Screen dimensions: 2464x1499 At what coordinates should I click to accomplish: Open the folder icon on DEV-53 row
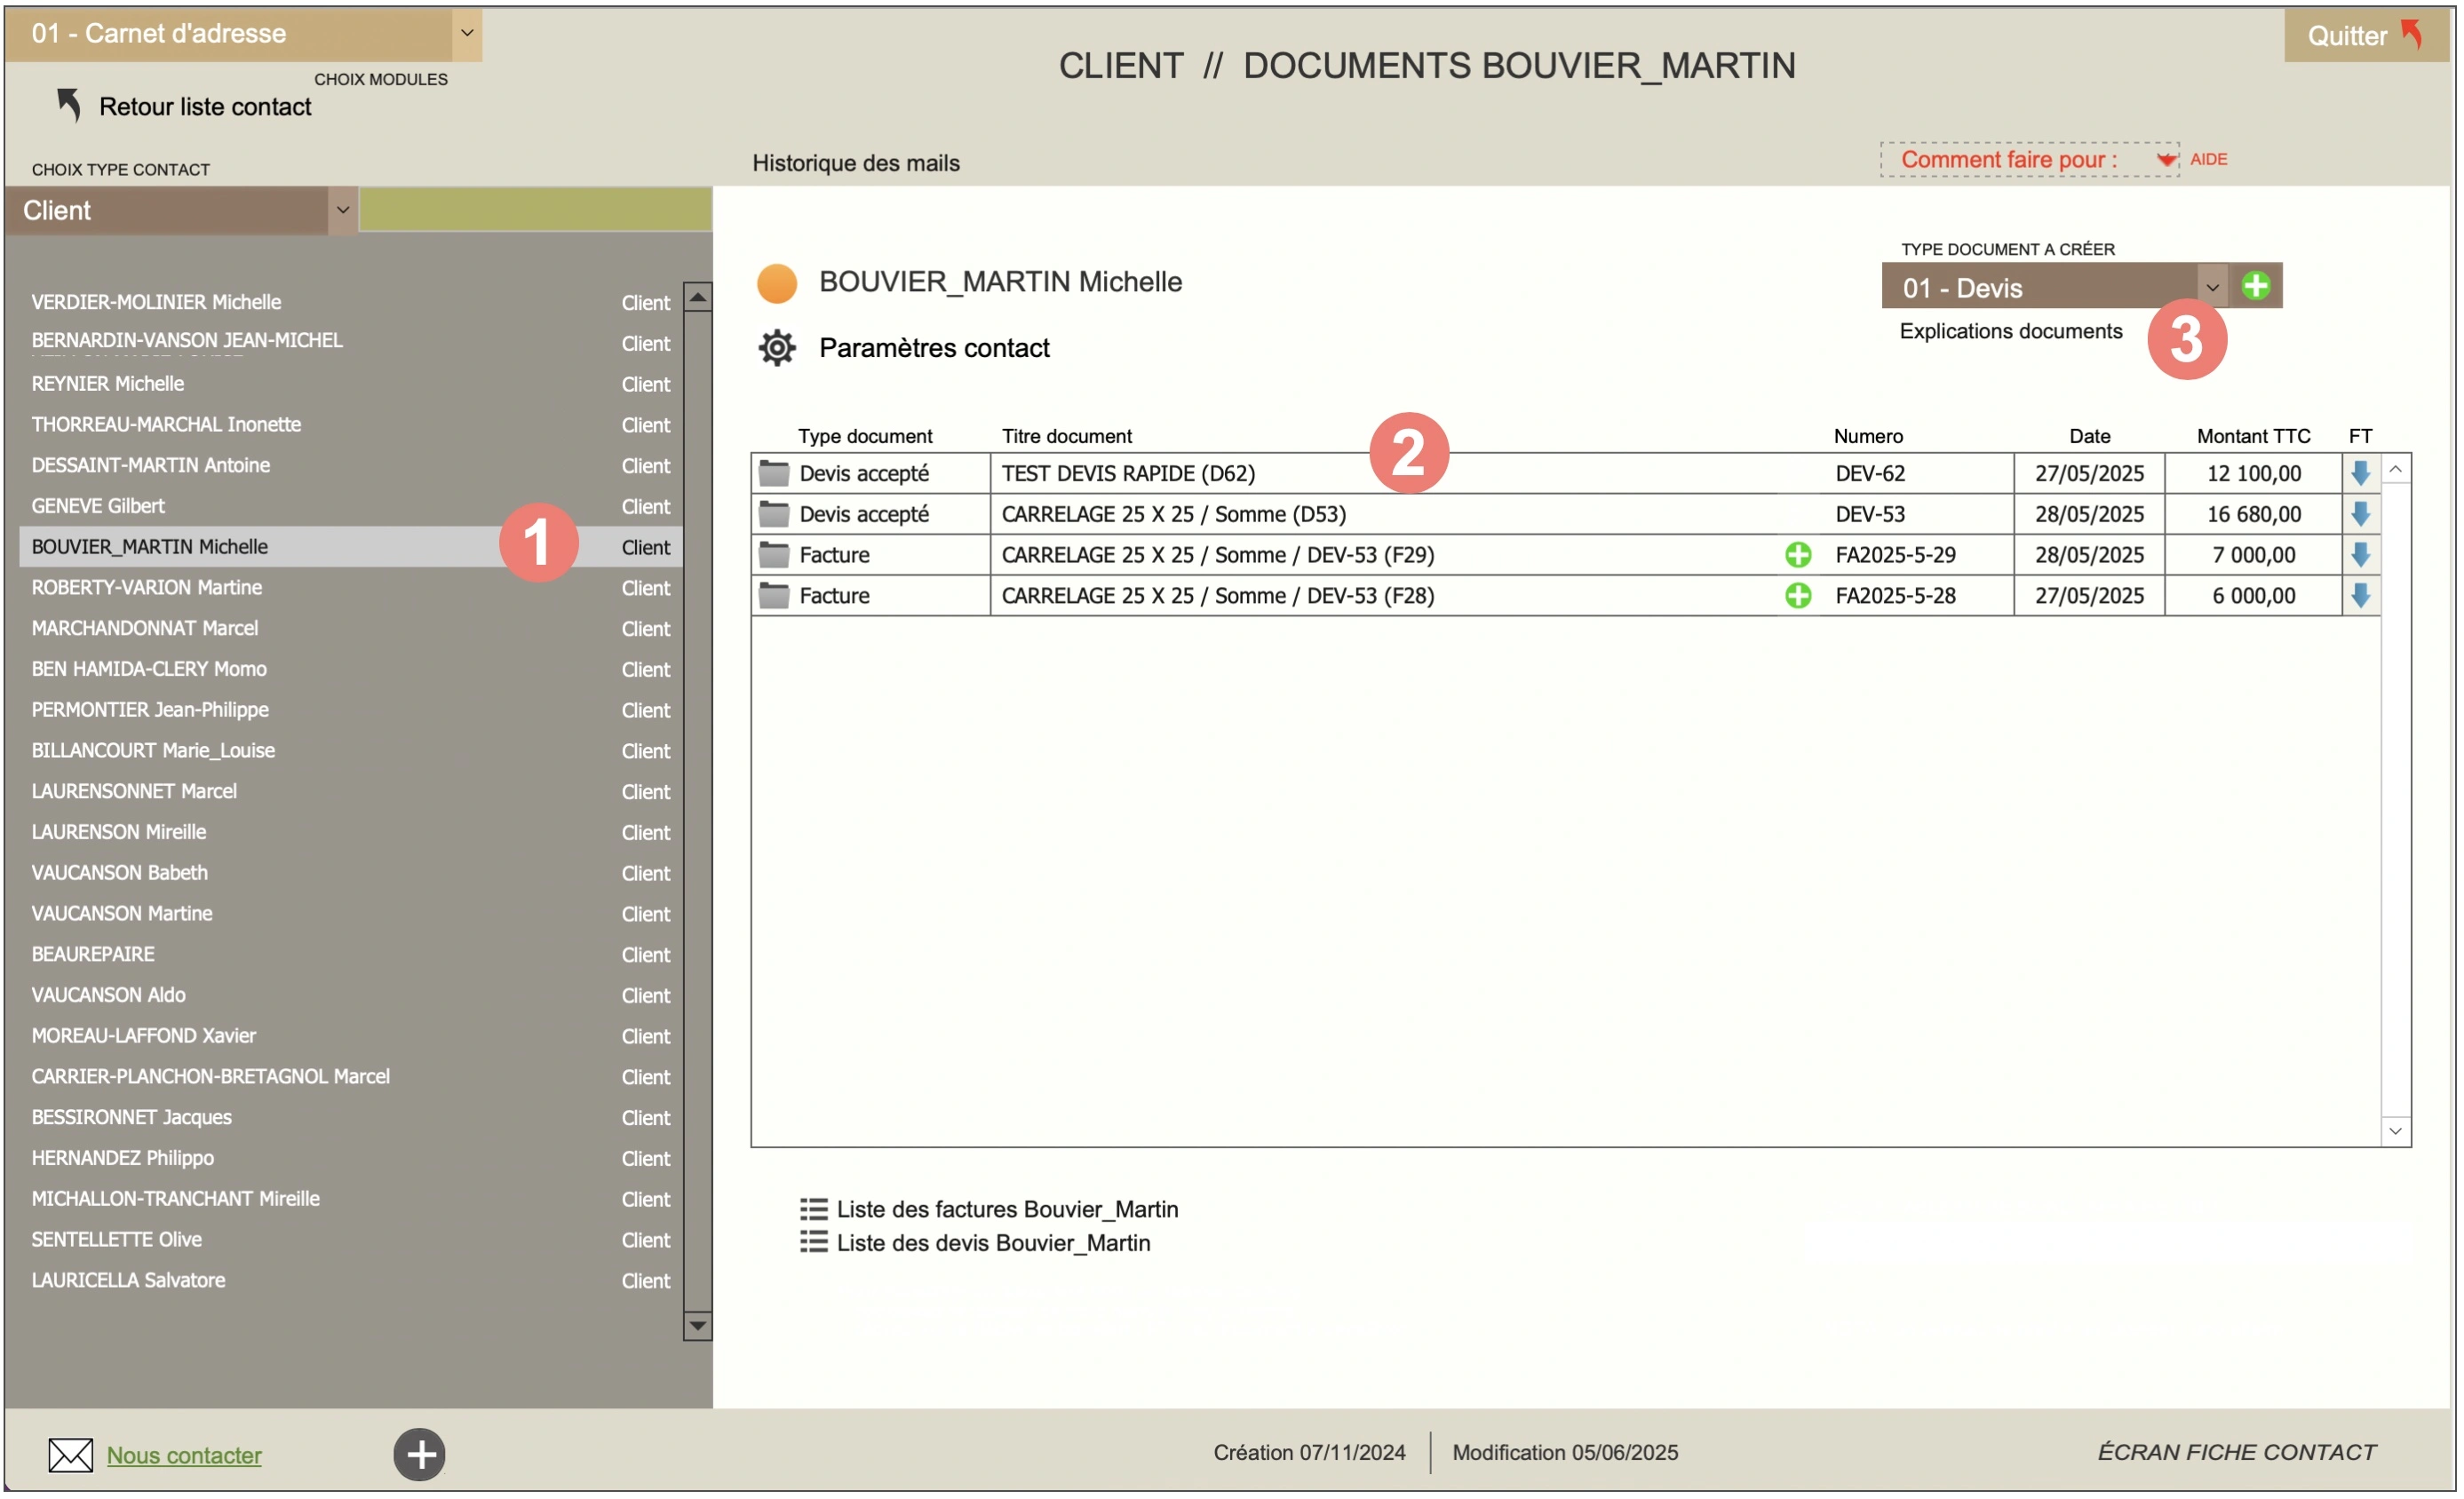click(775, 513)
